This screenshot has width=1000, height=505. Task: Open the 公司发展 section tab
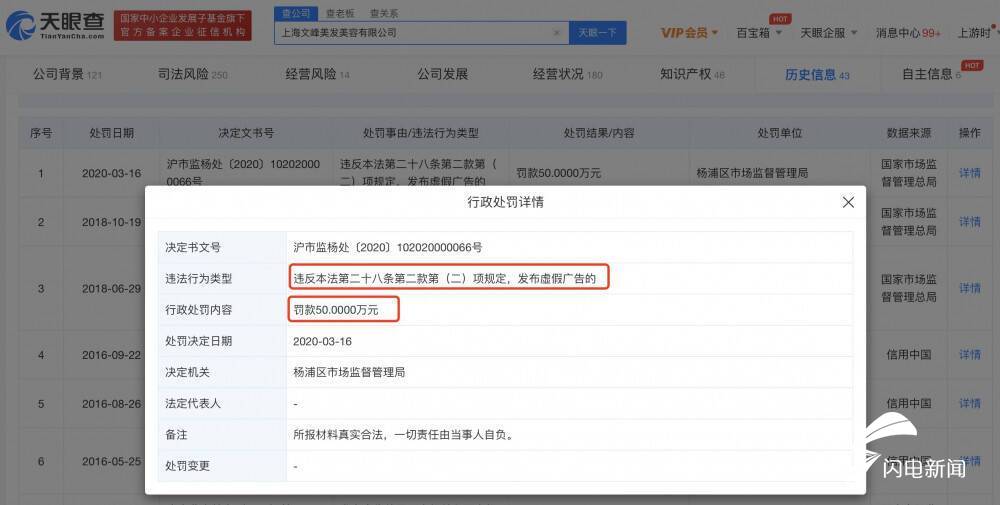click(443, 75)
